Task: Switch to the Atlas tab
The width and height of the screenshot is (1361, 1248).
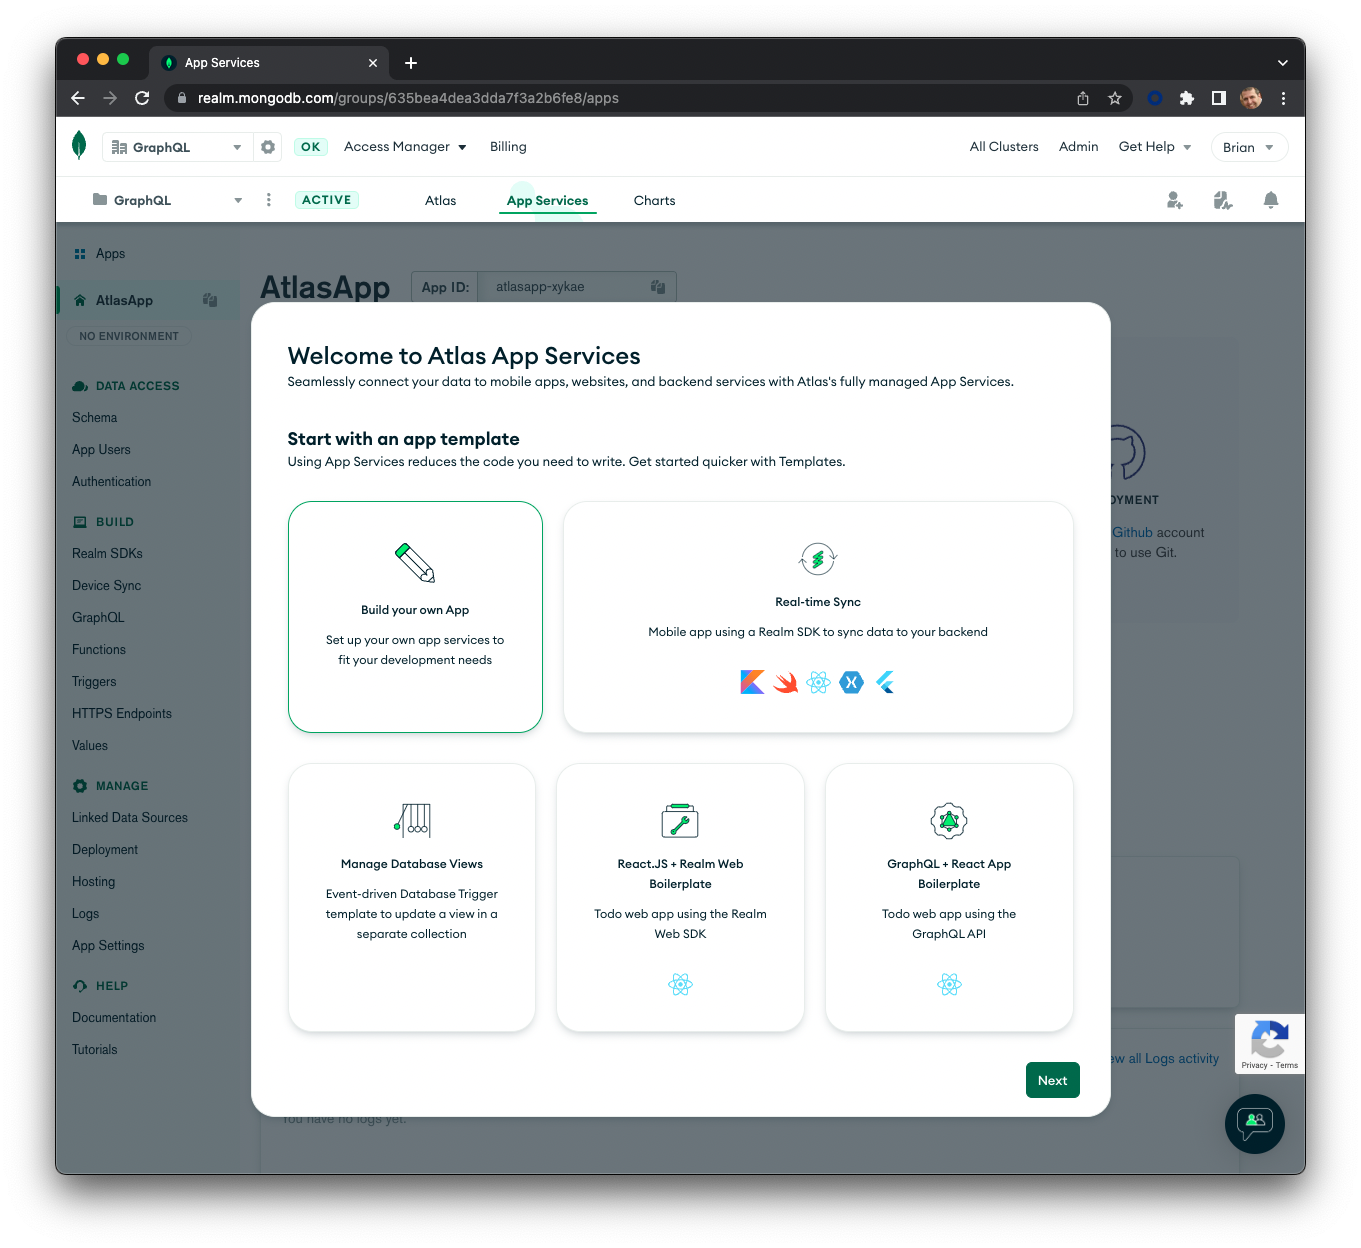Action: point(440,200)
